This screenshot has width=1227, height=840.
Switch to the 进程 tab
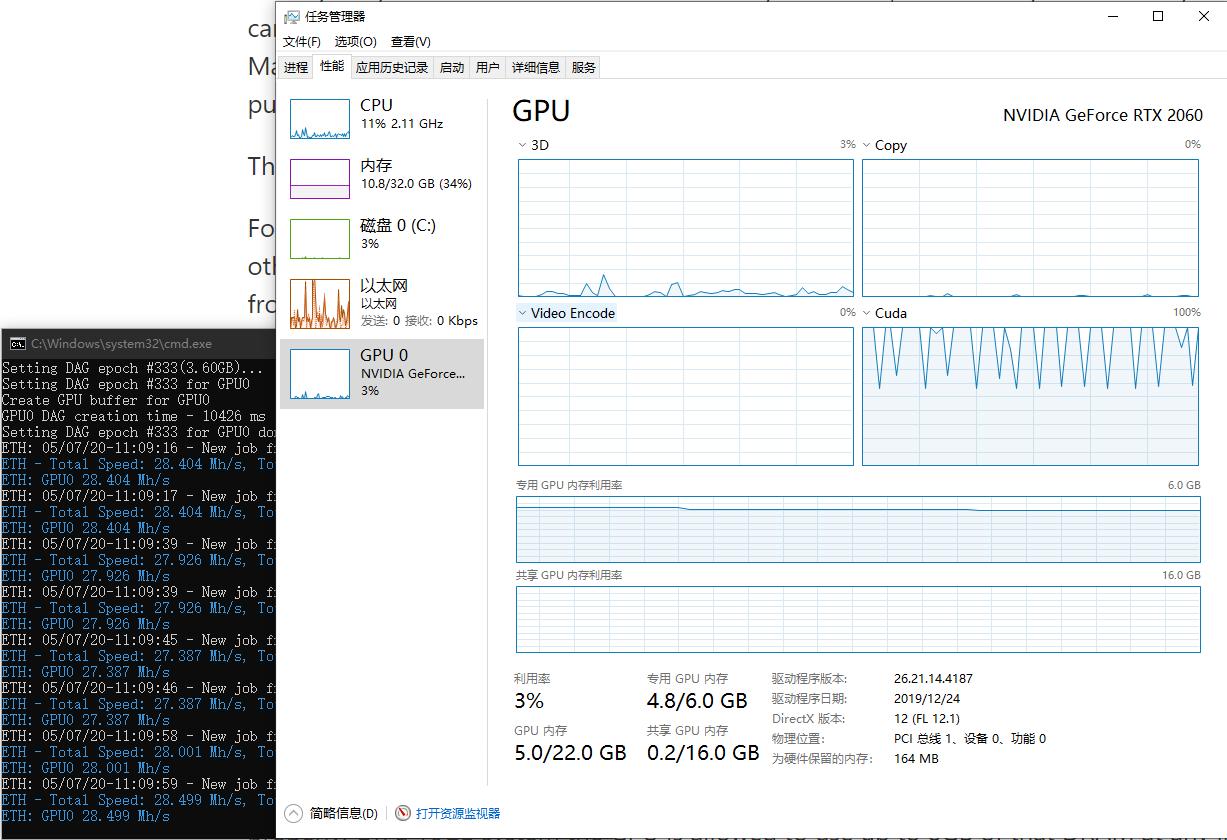(x=295, y=67)
